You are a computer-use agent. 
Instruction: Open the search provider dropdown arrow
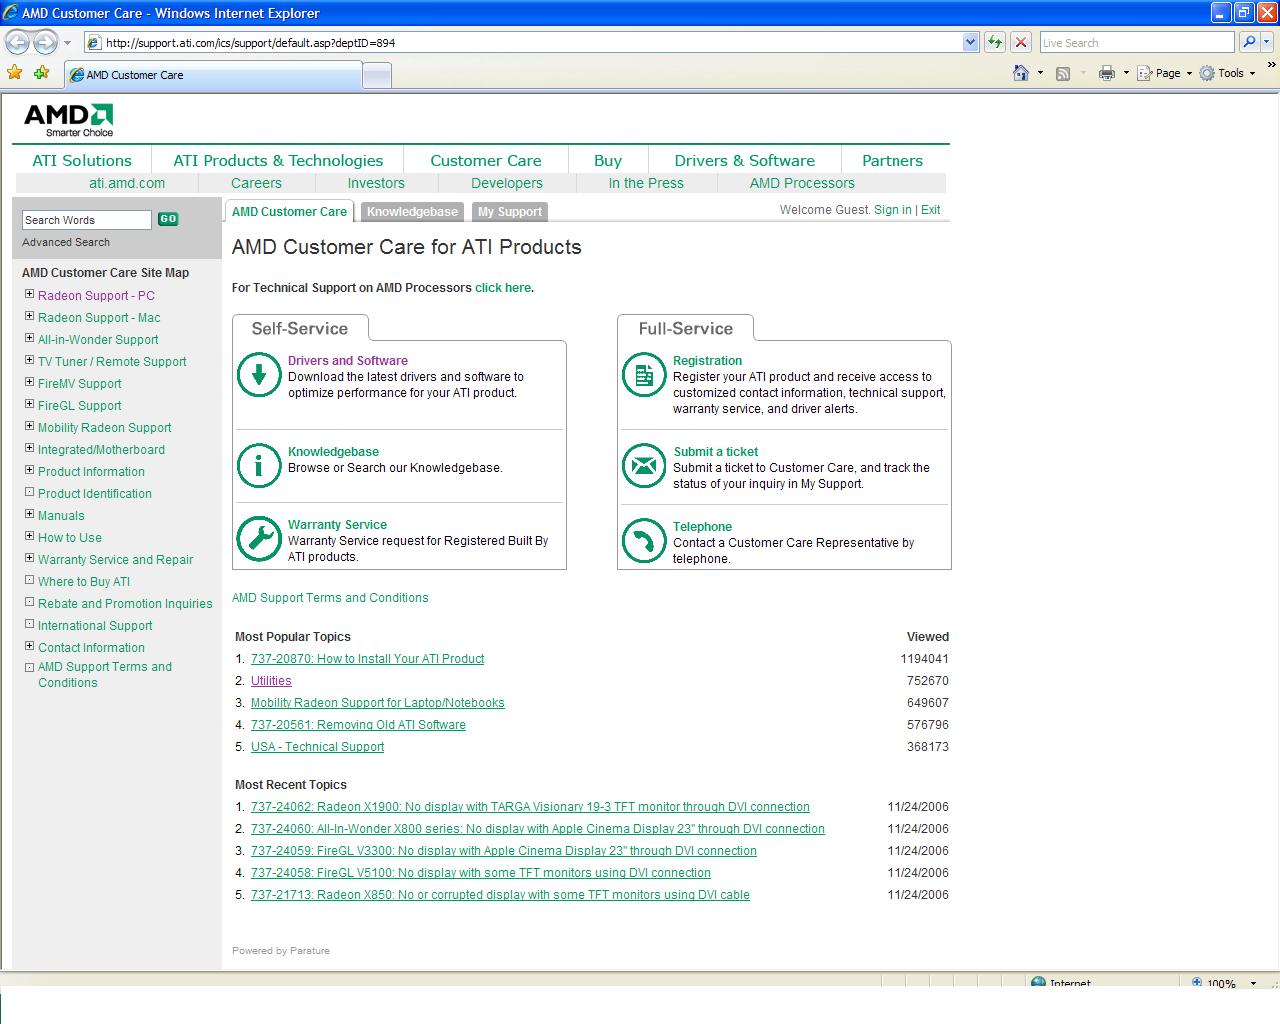pos(1267,42)
